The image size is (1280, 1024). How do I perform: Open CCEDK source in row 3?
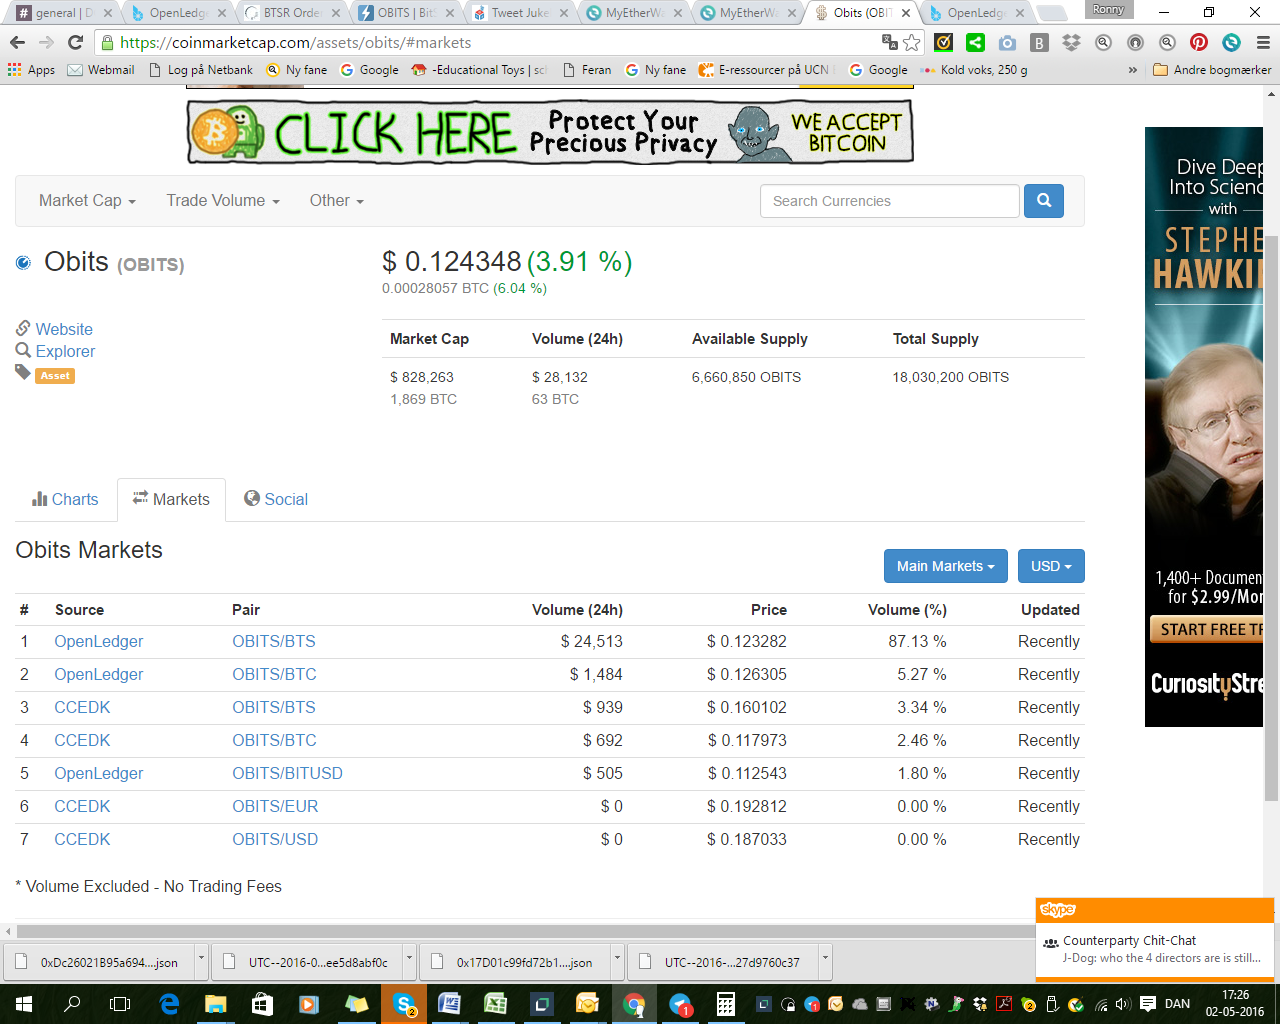[x=82, y=707]
